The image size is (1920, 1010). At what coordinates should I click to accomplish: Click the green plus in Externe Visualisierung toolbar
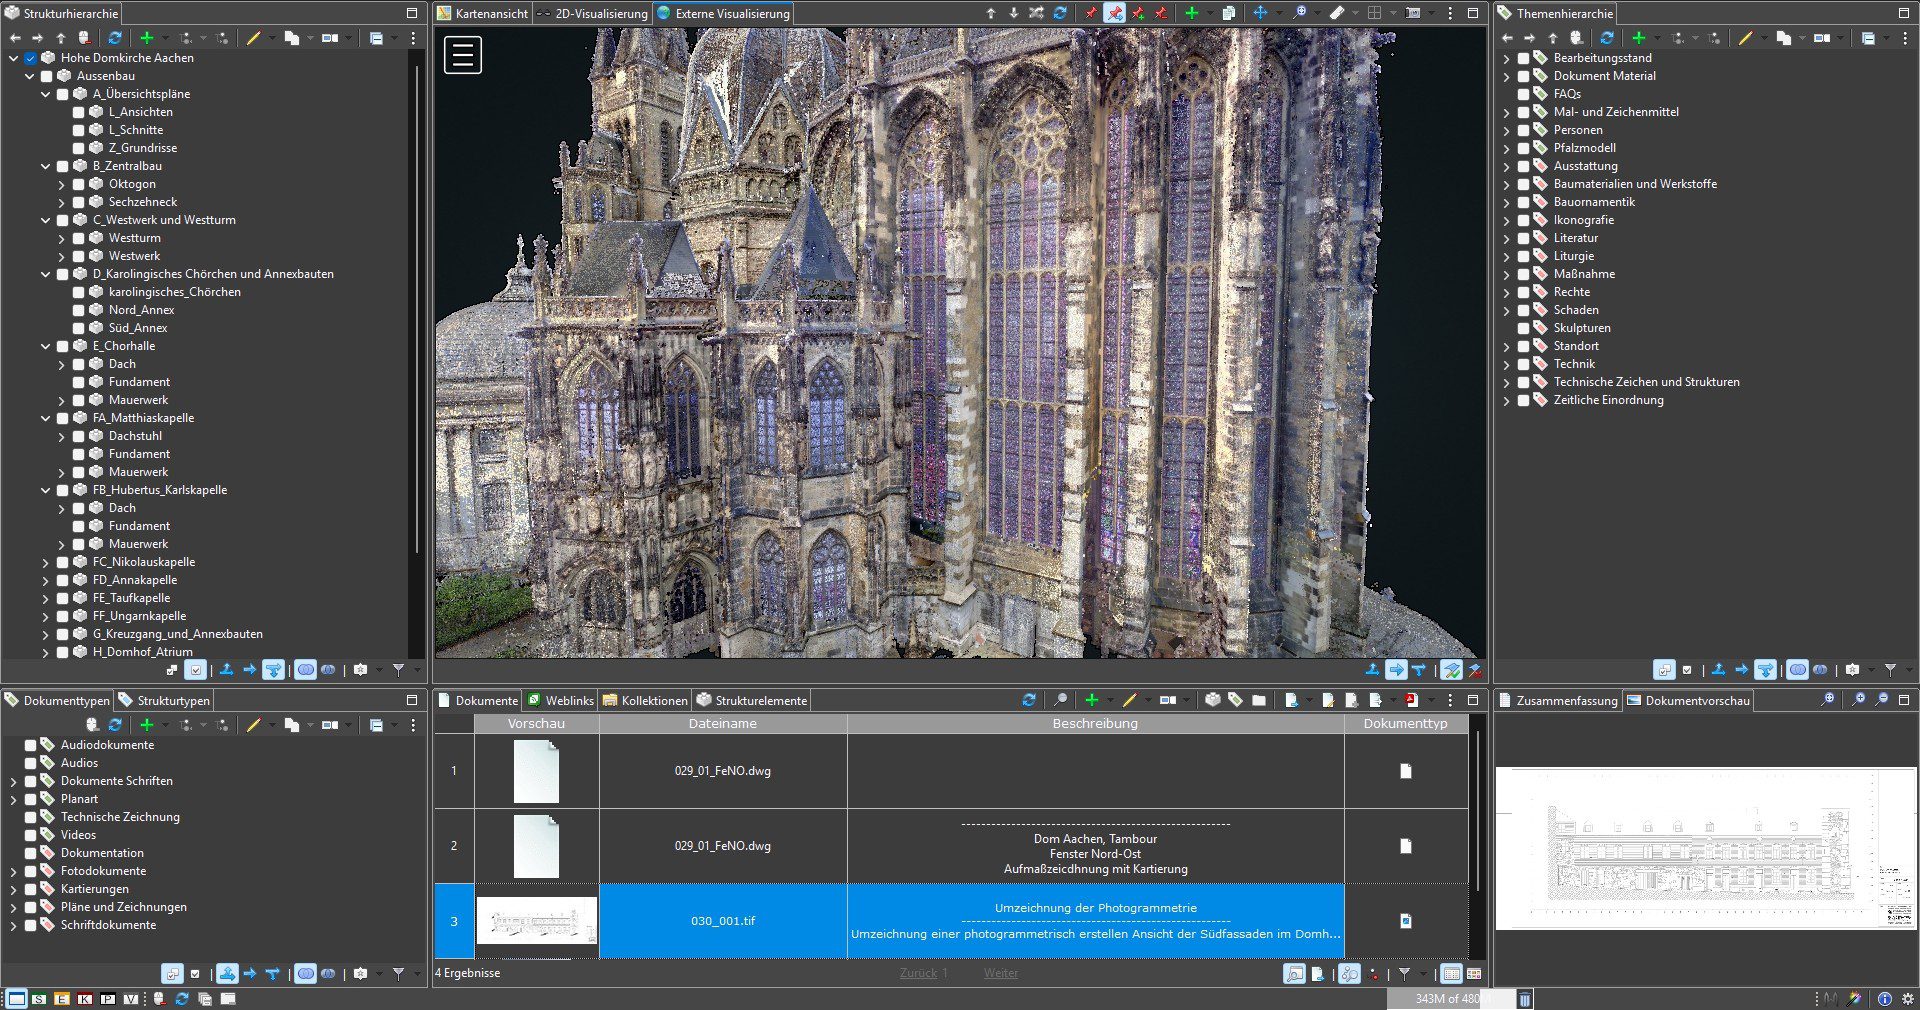(1191, 13)
